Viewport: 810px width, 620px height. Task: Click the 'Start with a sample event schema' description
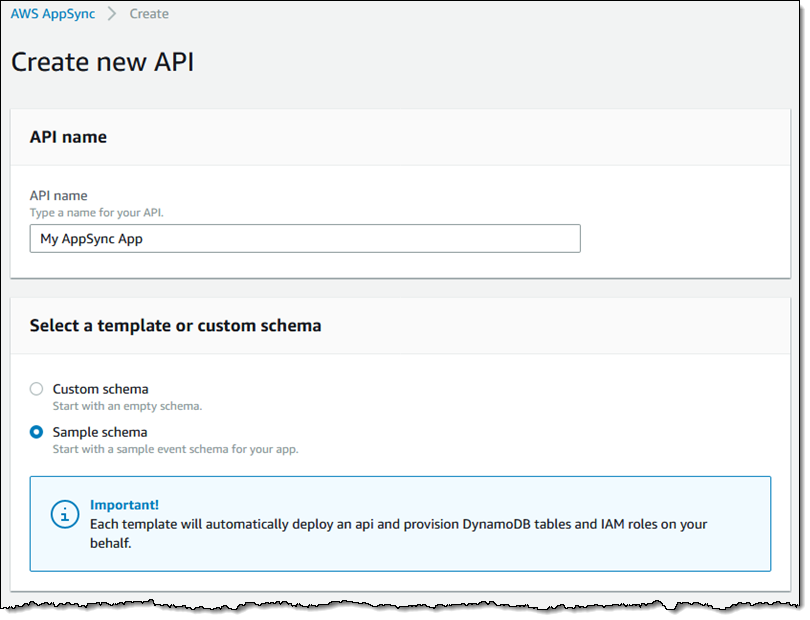(175, 449)
